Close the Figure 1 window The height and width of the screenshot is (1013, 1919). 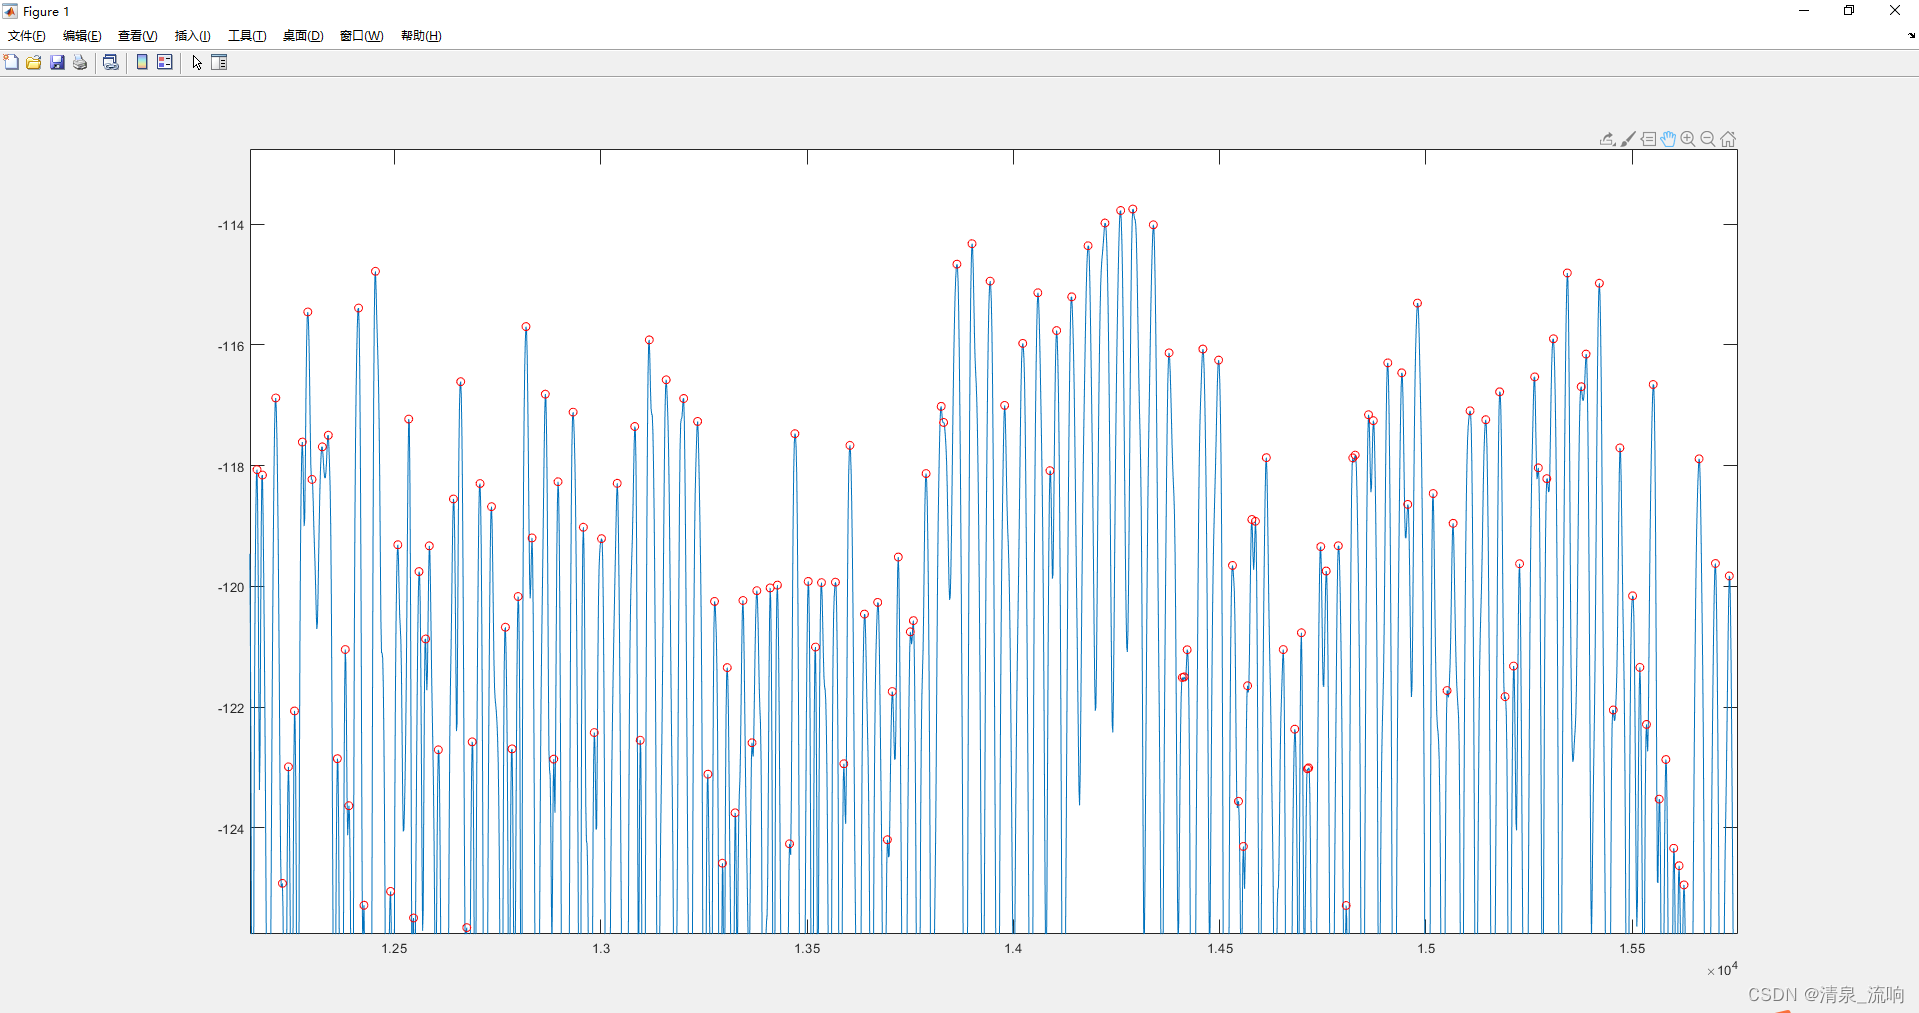1895,11
